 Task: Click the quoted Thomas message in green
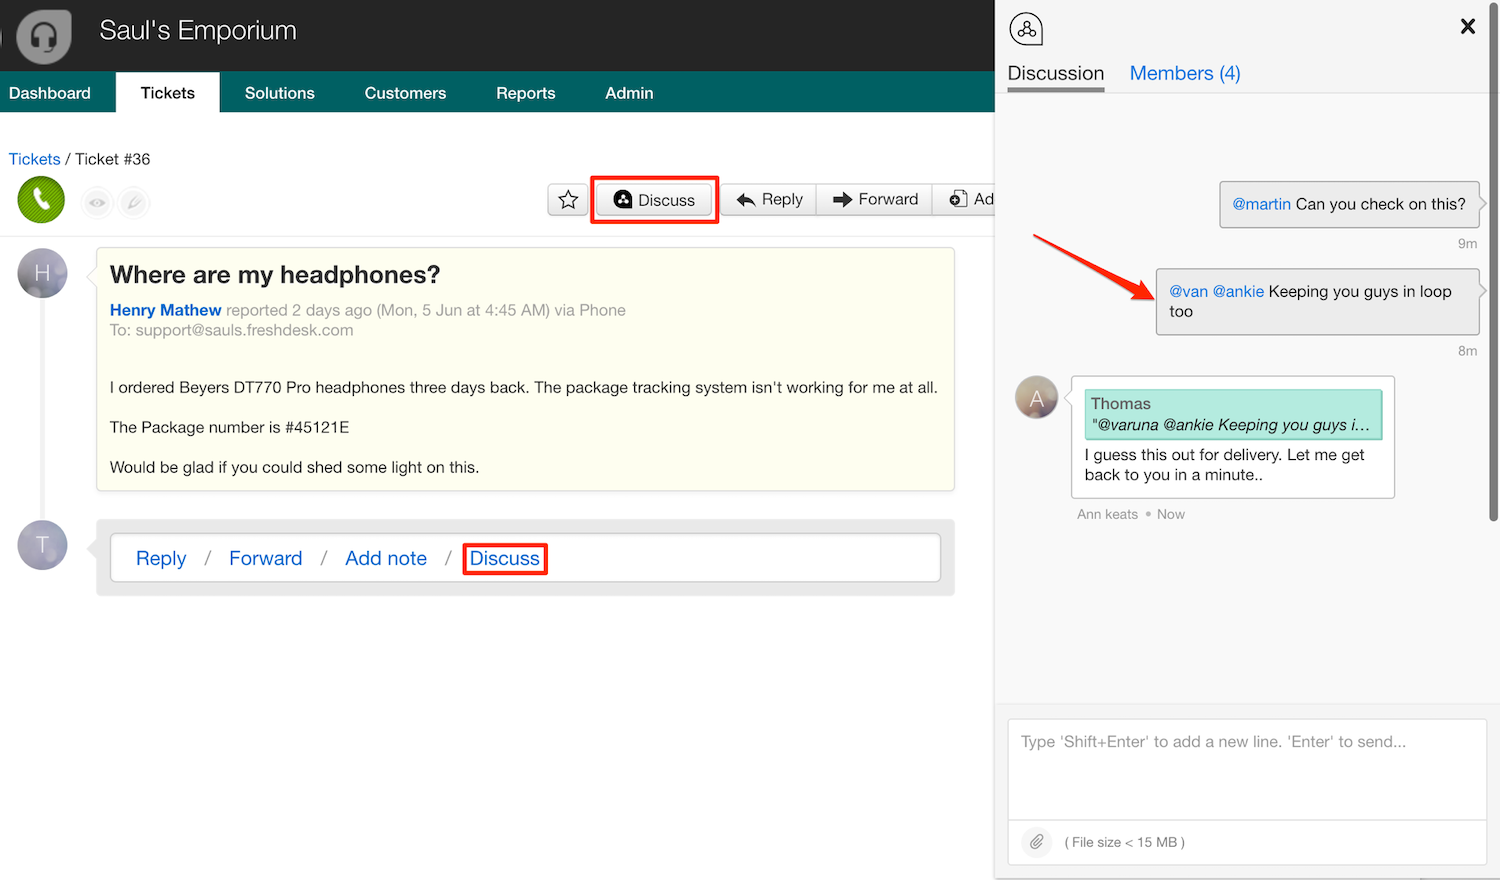click(x=1233, y=414)
